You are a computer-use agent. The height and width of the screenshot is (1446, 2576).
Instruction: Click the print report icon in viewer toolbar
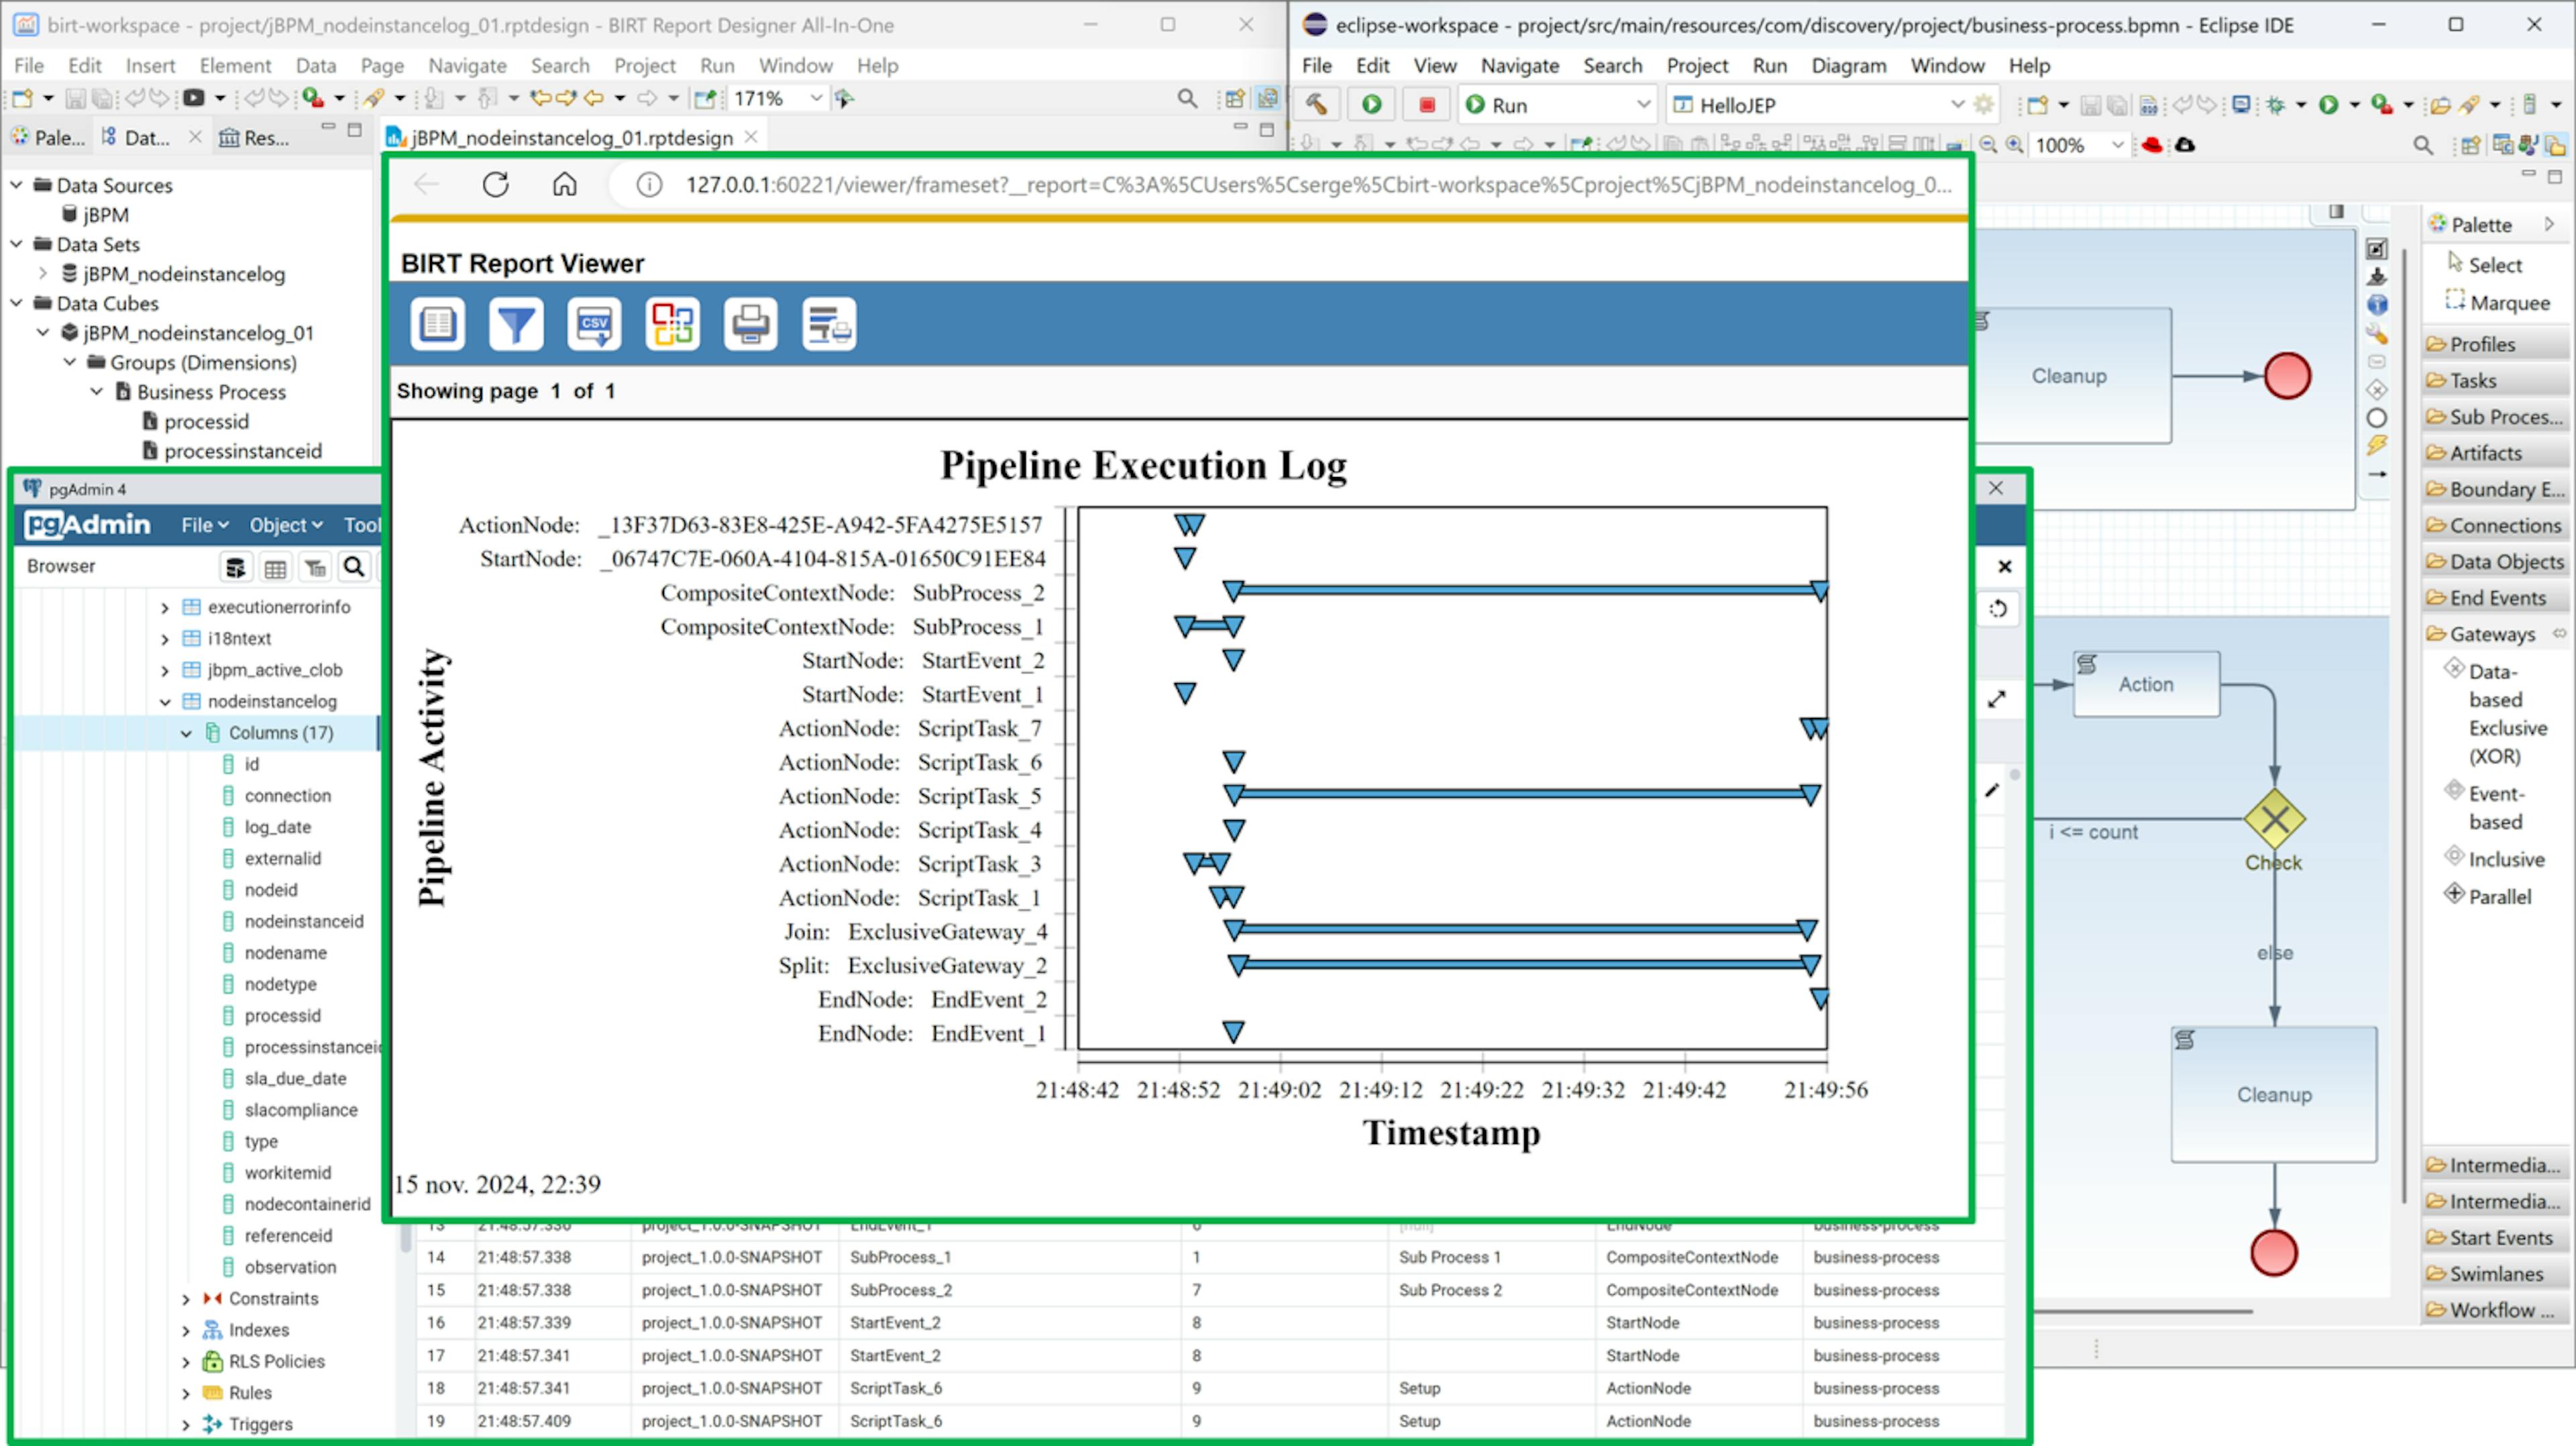pos(750,324)
